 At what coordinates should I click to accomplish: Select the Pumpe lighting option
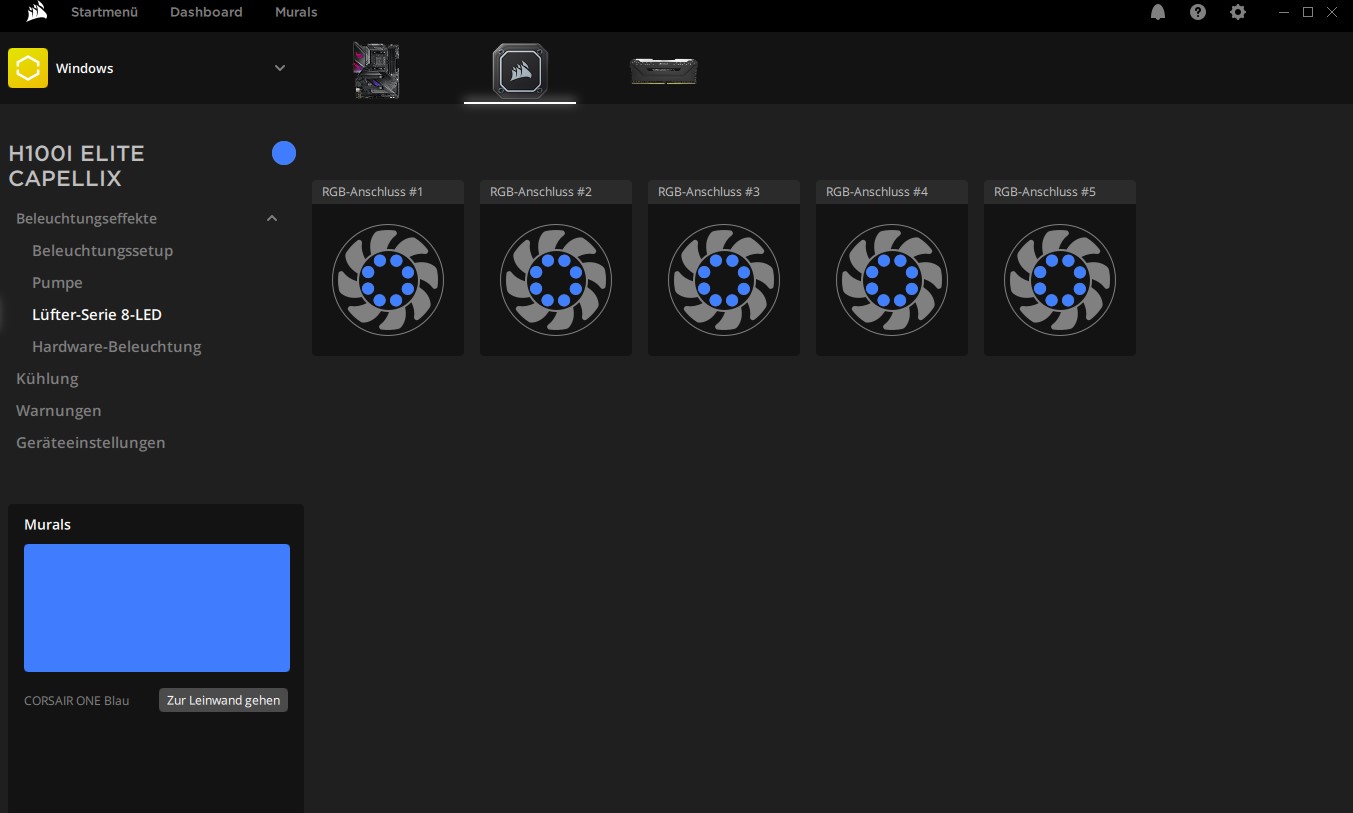[57, 282]
